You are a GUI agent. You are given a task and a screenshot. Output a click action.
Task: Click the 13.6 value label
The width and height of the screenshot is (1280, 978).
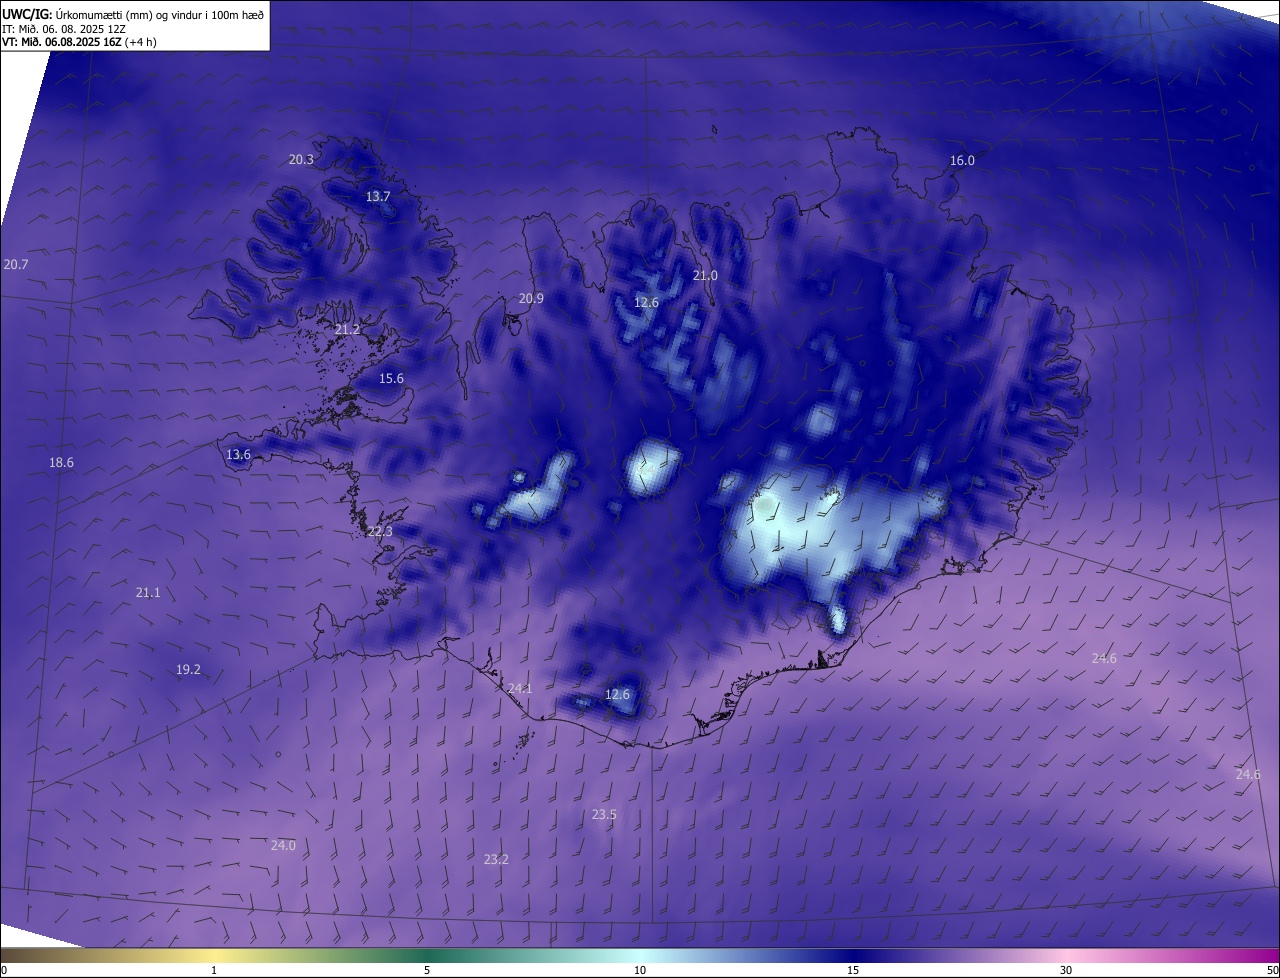point(239,454)
